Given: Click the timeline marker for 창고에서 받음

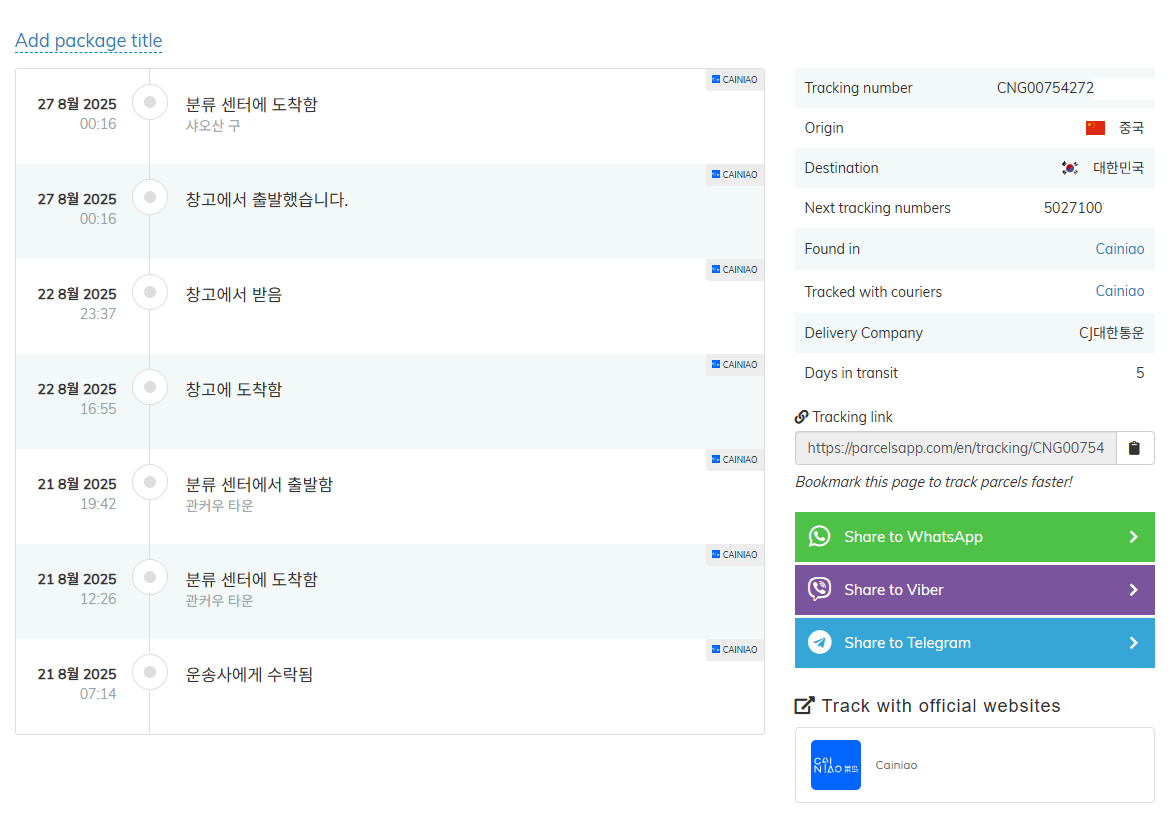Looking at the screenshot, I should coord(150,292).
